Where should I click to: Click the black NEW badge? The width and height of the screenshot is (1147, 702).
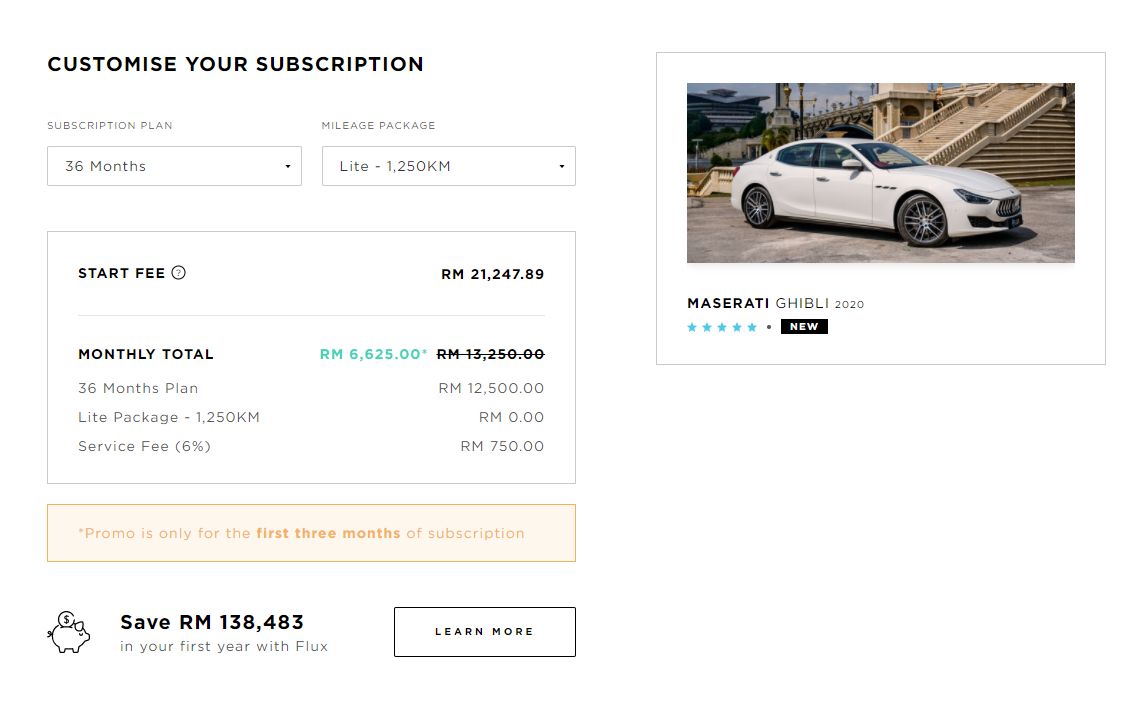804,327
